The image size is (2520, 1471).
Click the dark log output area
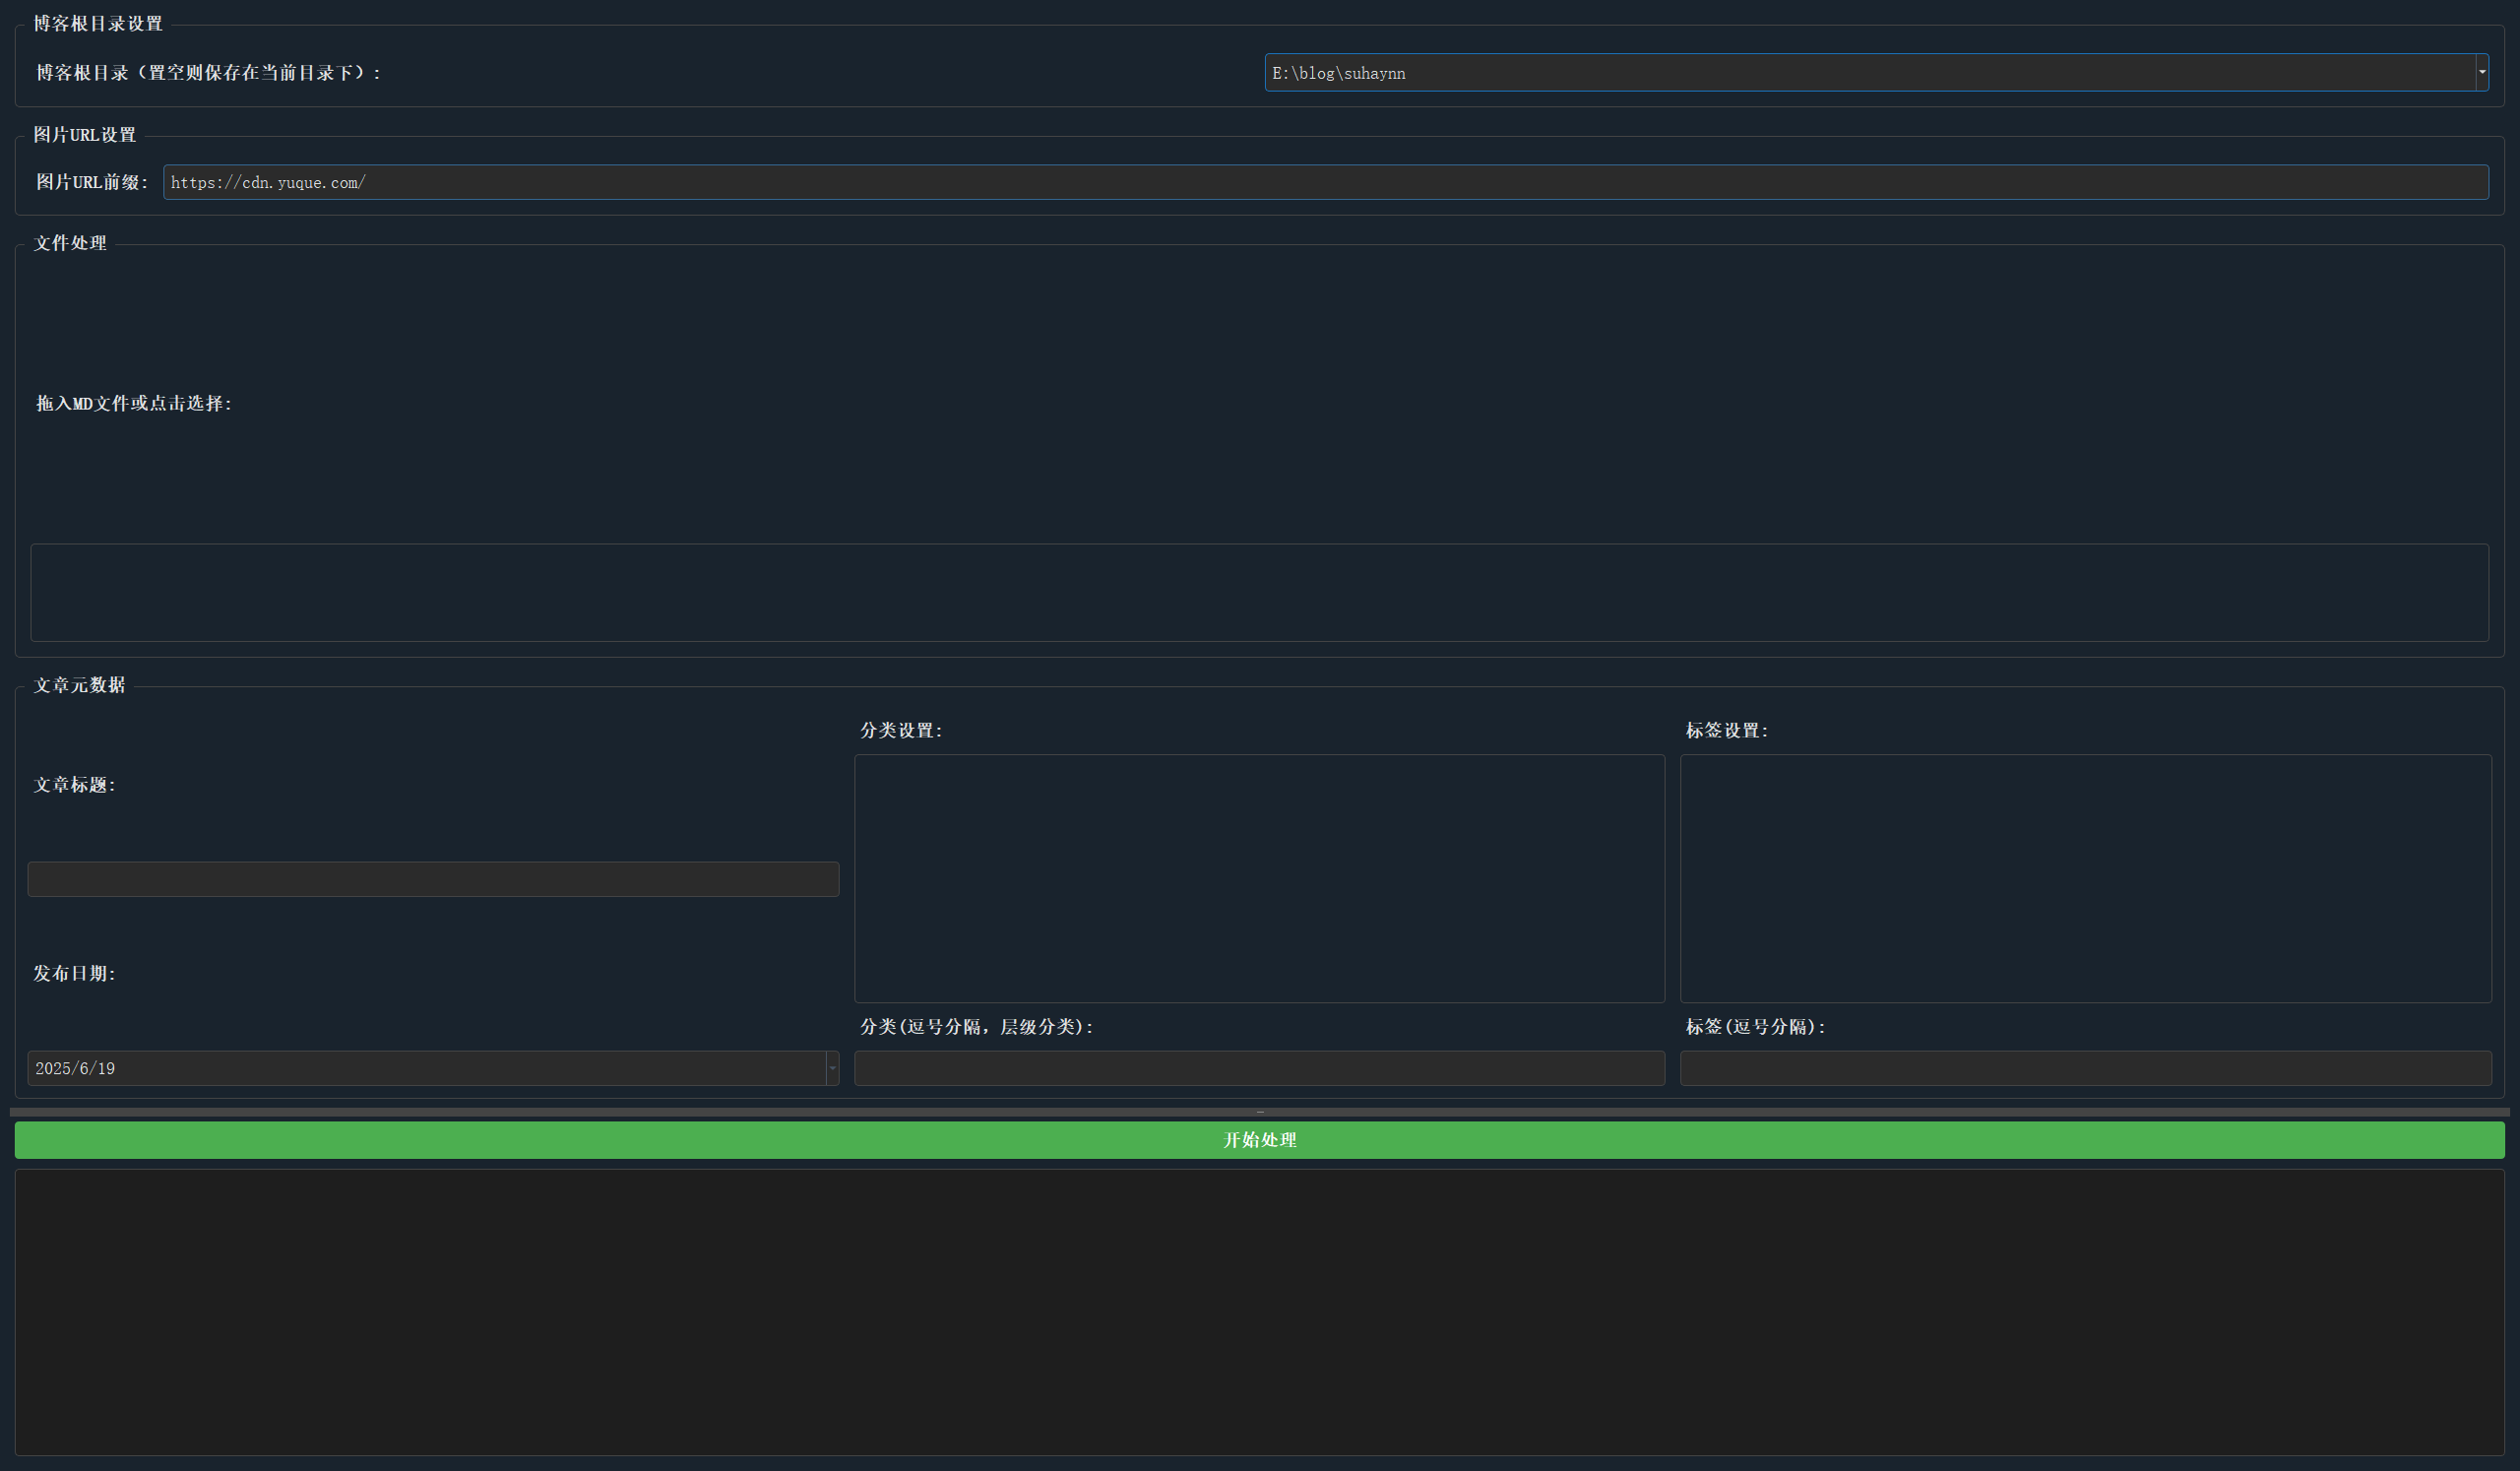click(1259, 1312)
